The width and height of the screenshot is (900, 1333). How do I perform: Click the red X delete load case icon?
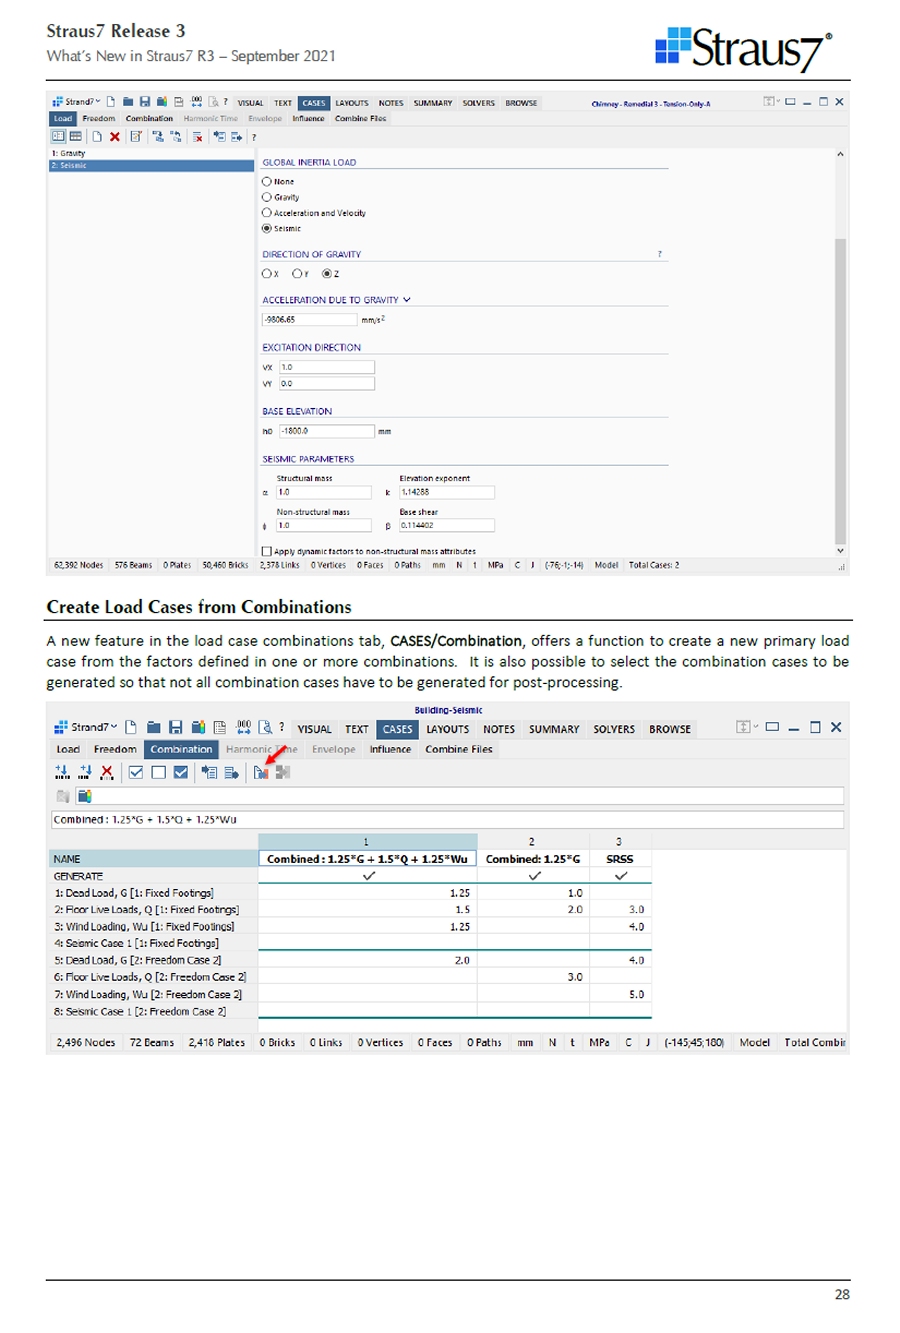pyautogui.click(x=115, y=137)
